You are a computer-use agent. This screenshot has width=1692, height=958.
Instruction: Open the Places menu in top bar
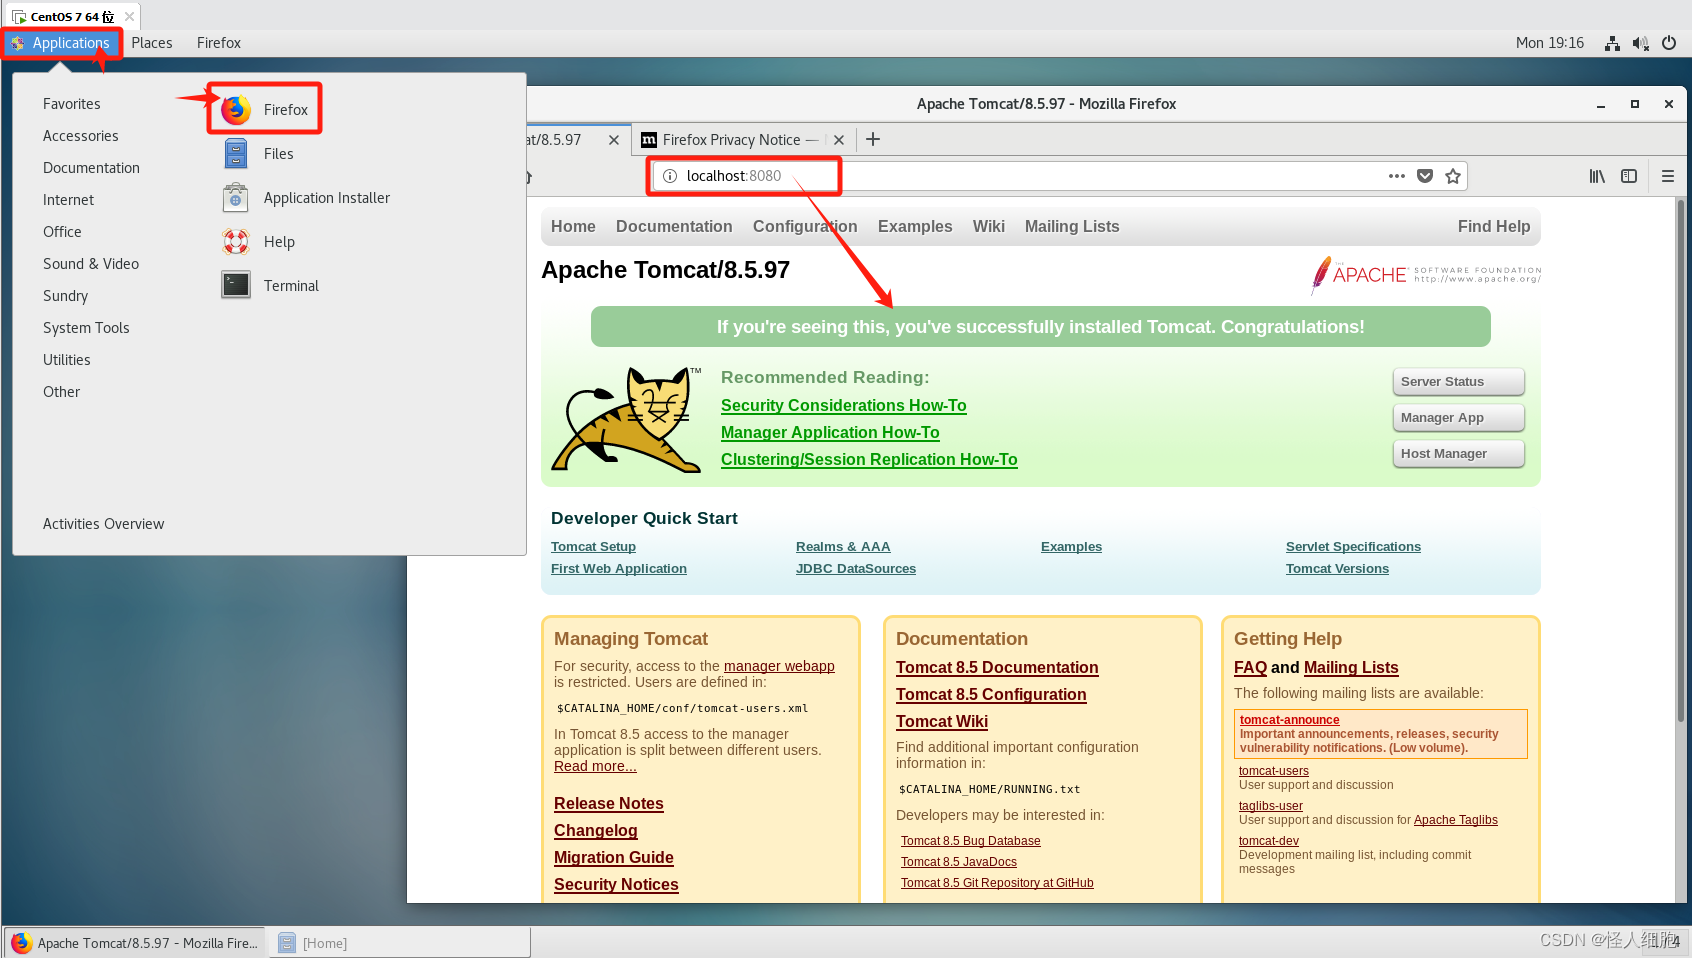coord(152,43)
